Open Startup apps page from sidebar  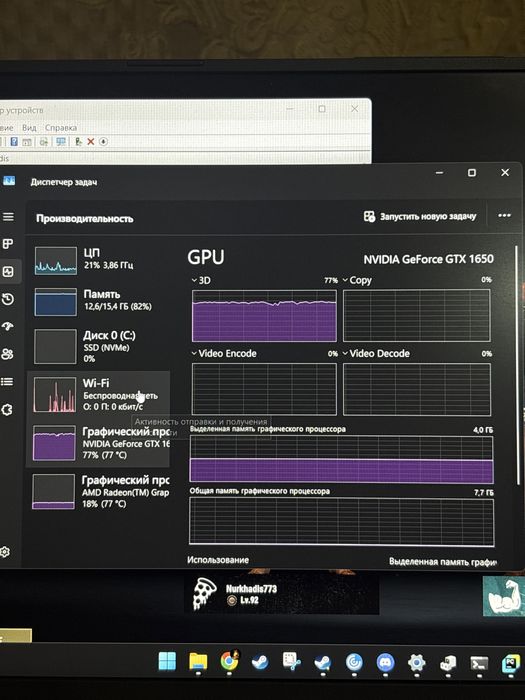tap(8, 327)
